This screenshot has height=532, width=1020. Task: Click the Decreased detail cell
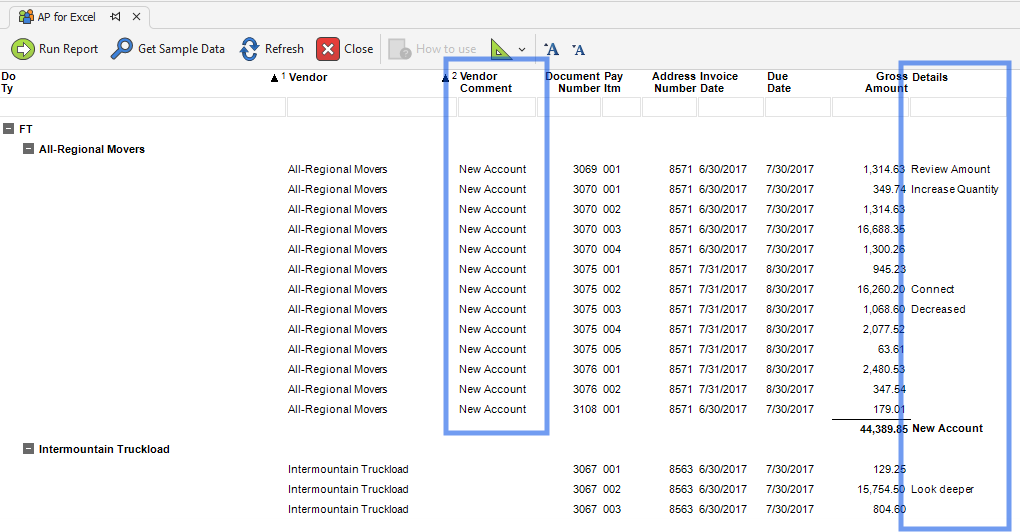coord(938,310)
